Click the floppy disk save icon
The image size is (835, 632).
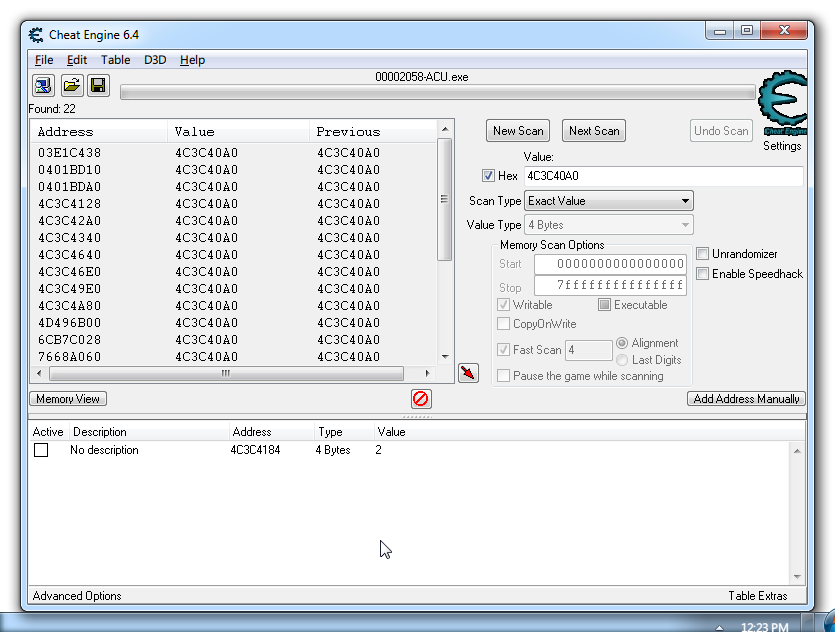pyautogui.click(x=97, y=85)
